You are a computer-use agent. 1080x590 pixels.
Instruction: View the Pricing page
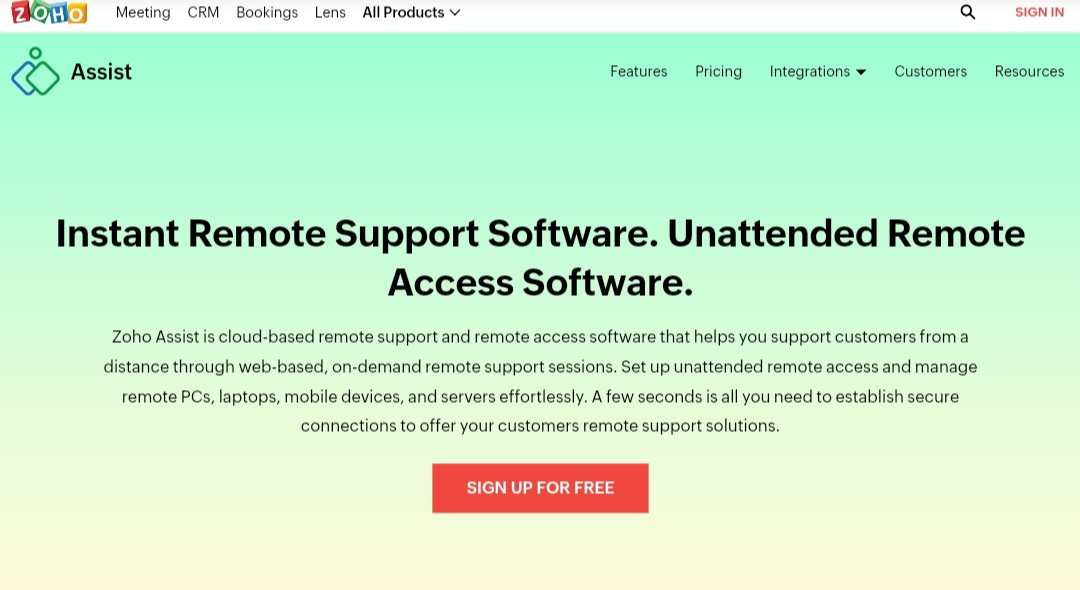[718, 72]
